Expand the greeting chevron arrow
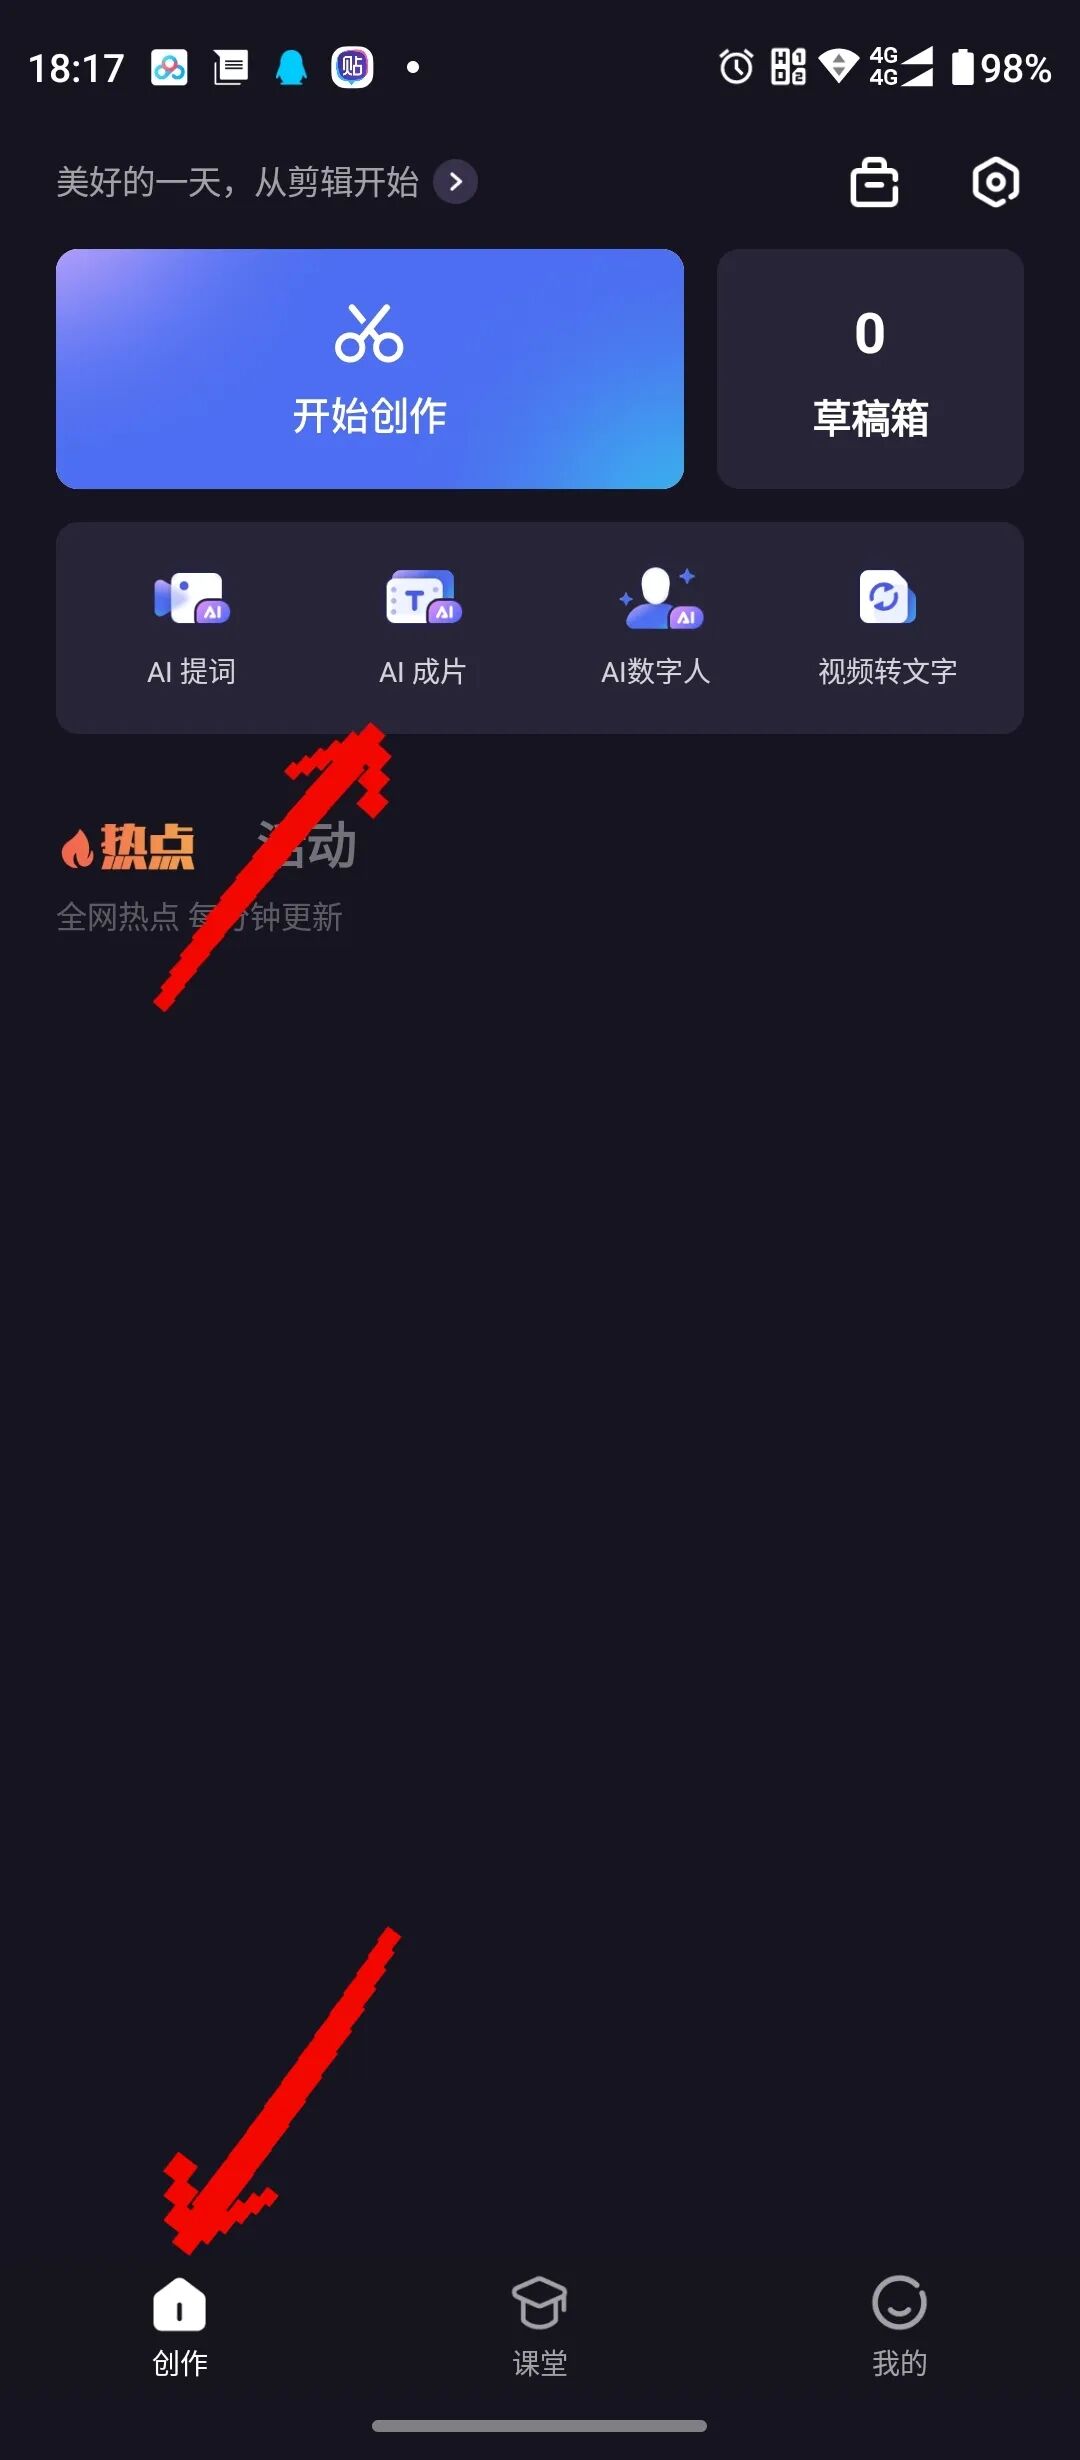The image size is (1080, 2460). click(x=455, y=182)
